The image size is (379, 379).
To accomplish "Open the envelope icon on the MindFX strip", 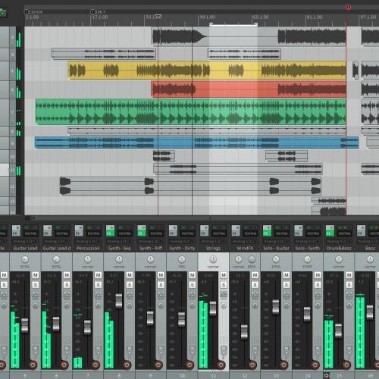I will (255, 295).
